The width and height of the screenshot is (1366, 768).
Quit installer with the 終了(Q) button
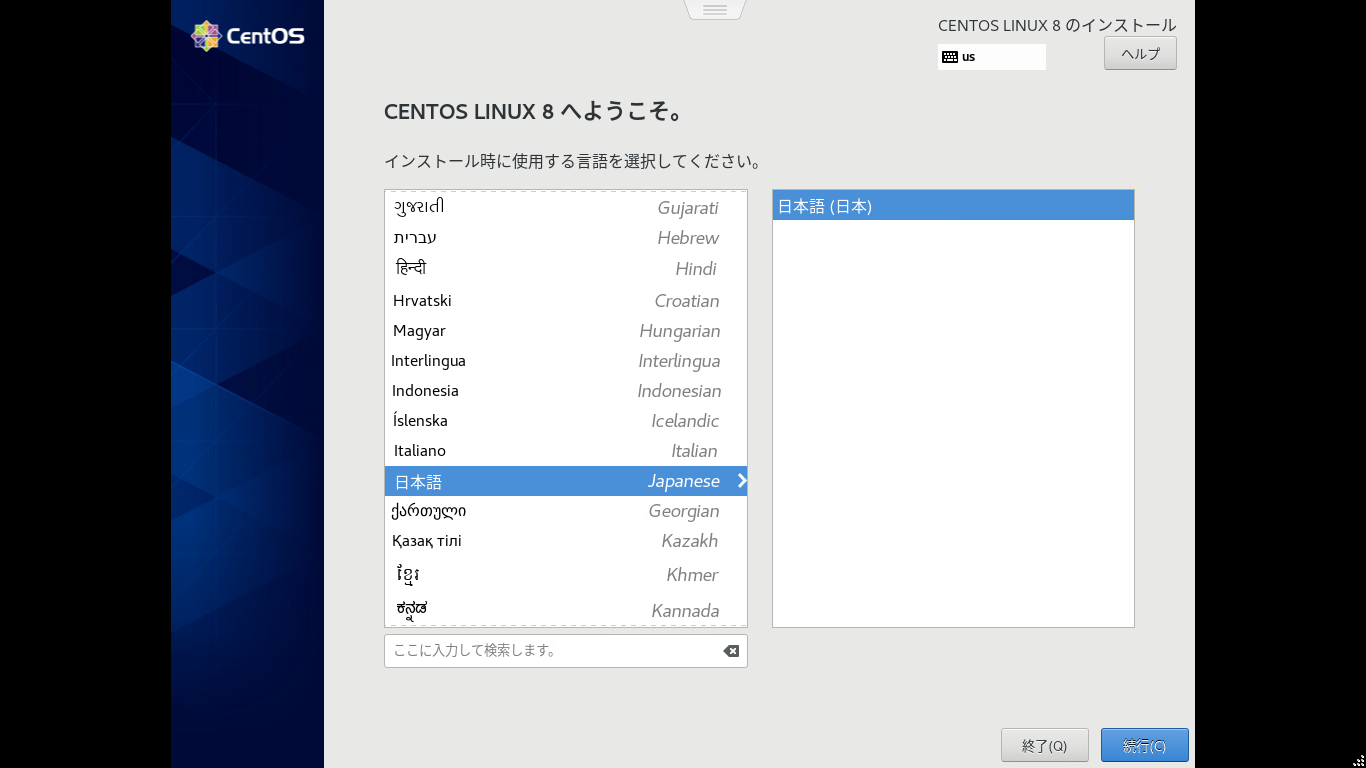(x=1045, y=746)
